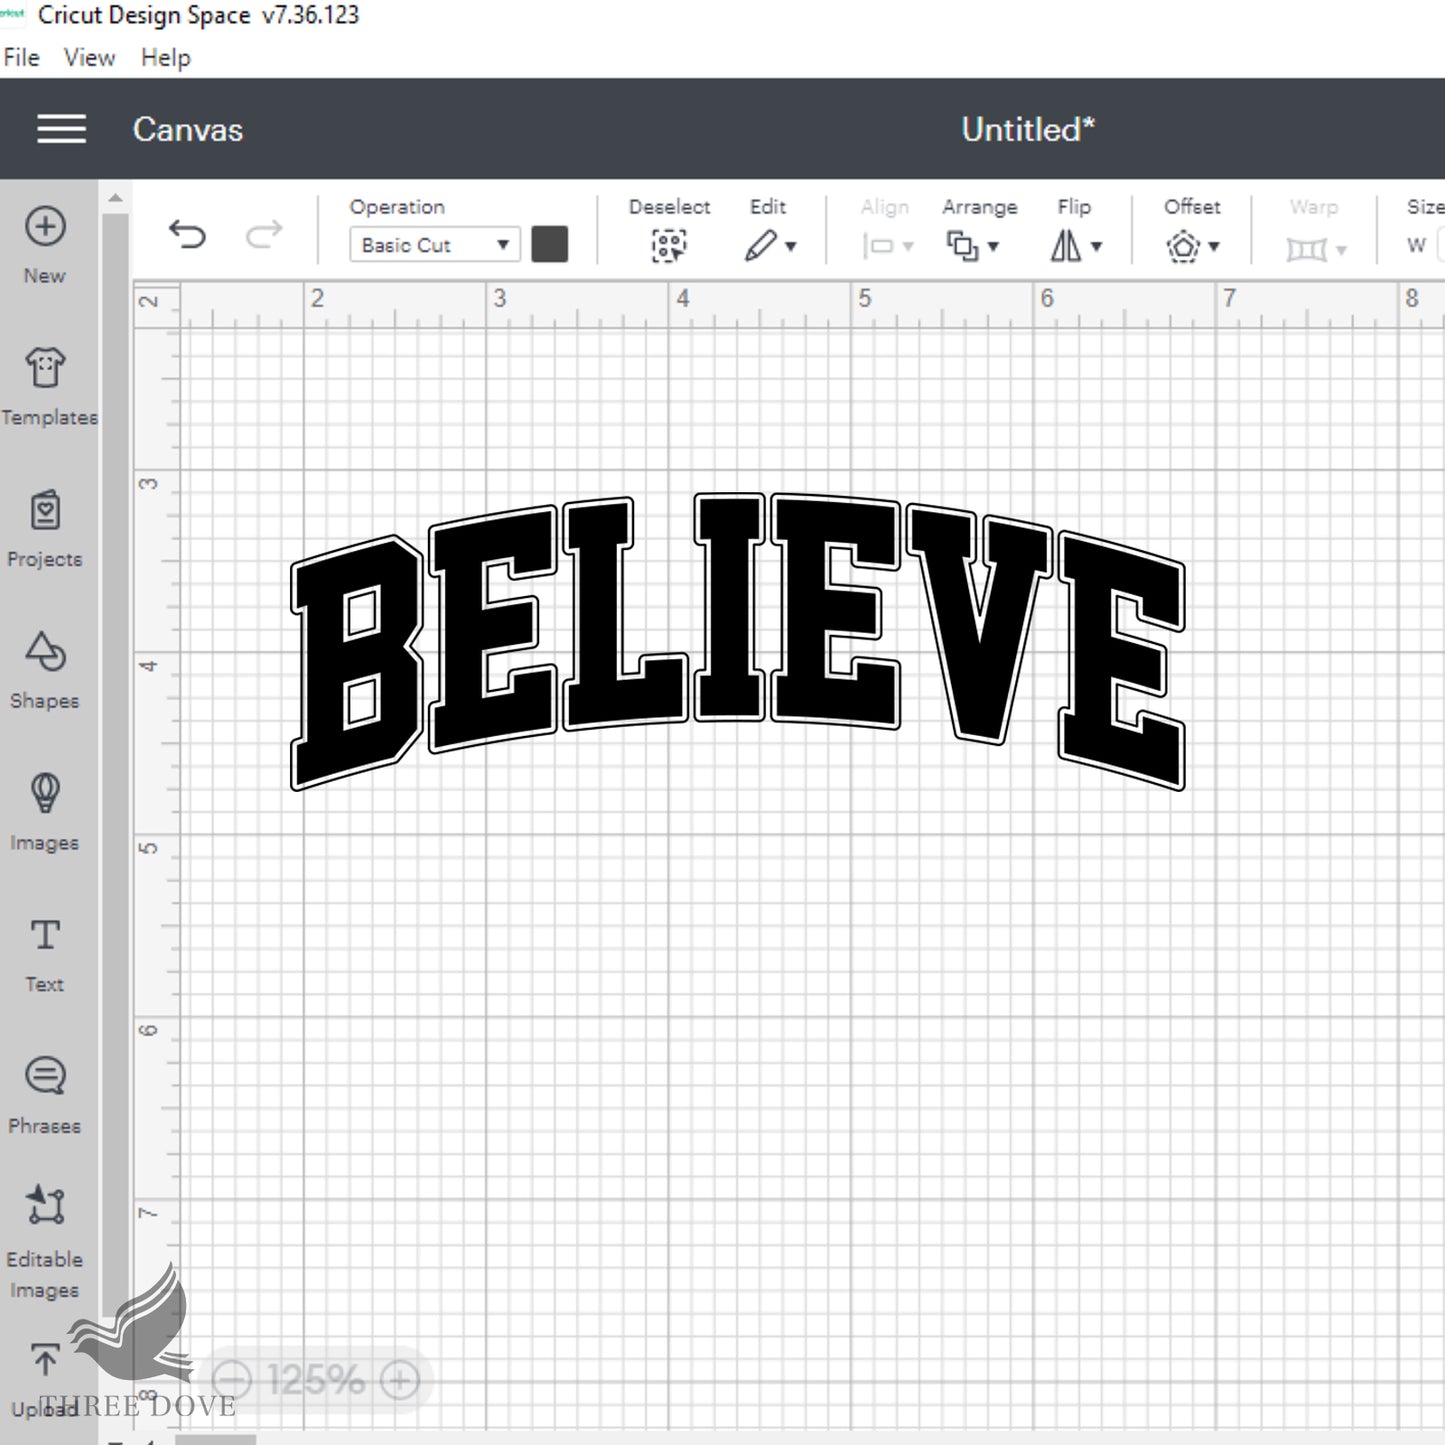Viewport: 1445px width, 1445px height.
Task: Click the New project icon
Action: tap(45, 227)
